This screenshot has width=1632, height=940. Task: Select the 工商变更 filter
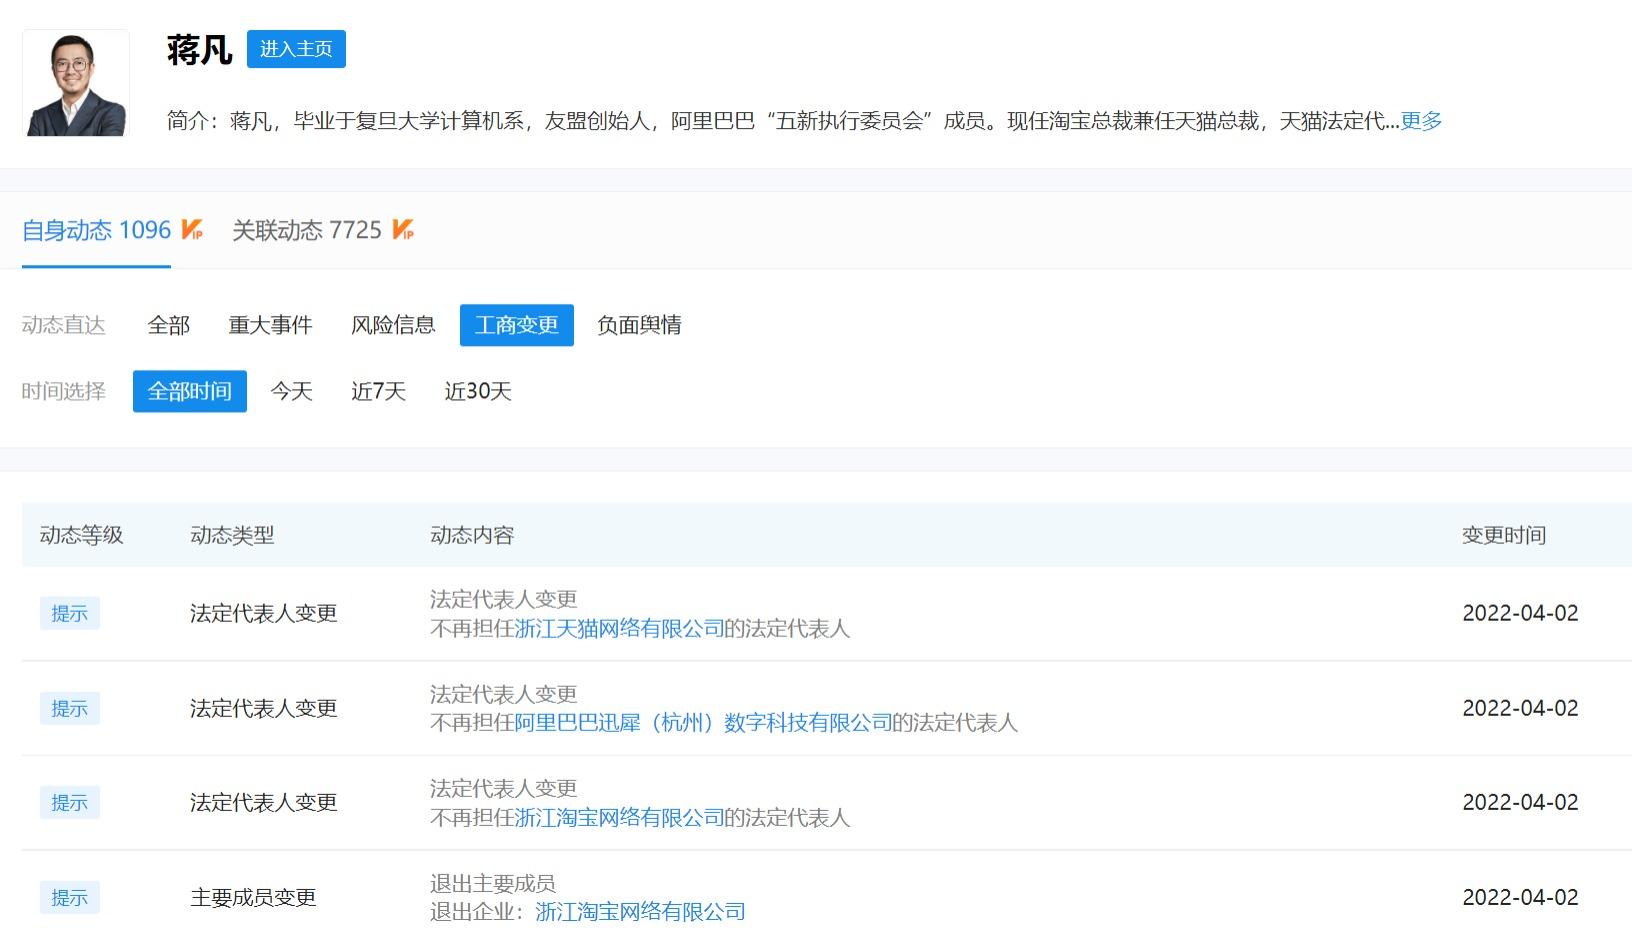[517, 325]
